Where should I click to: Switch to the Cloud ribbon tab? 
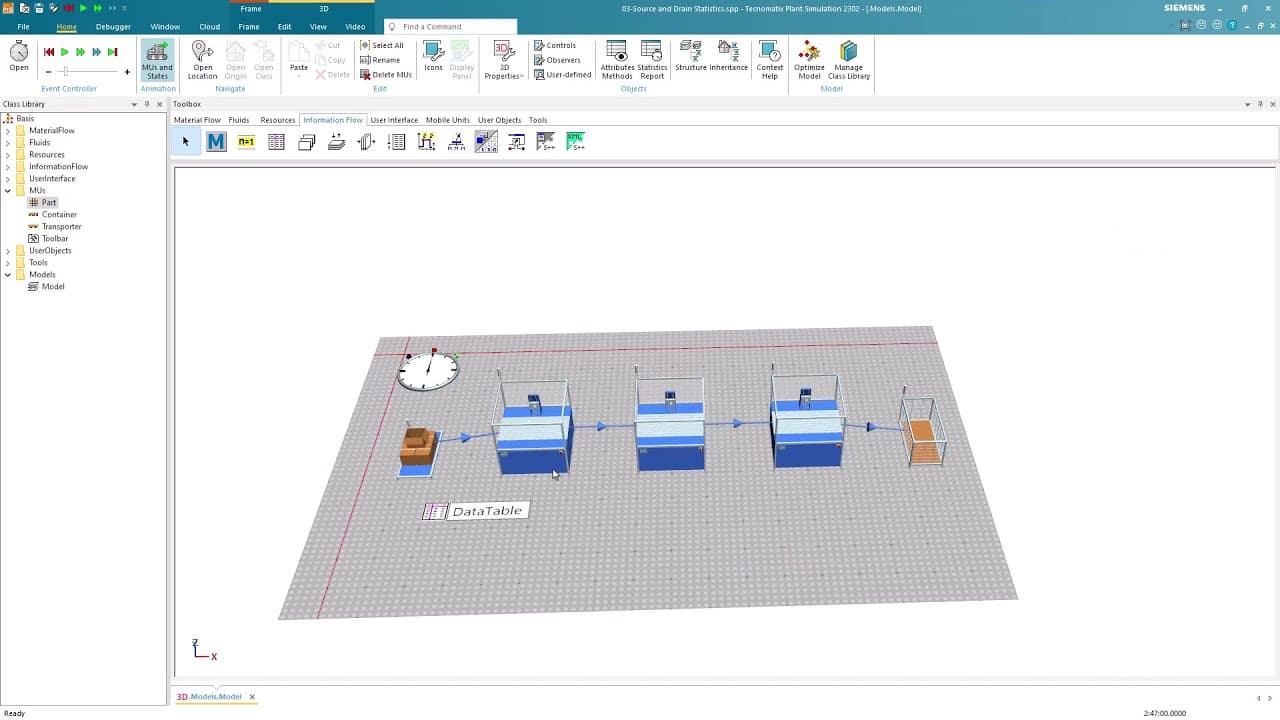click(x=209, y=27)
